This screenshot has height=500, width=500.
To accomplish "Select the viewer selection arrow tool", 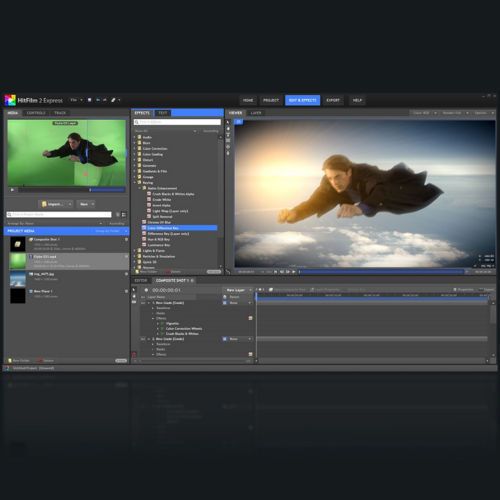I will point(228,122).
